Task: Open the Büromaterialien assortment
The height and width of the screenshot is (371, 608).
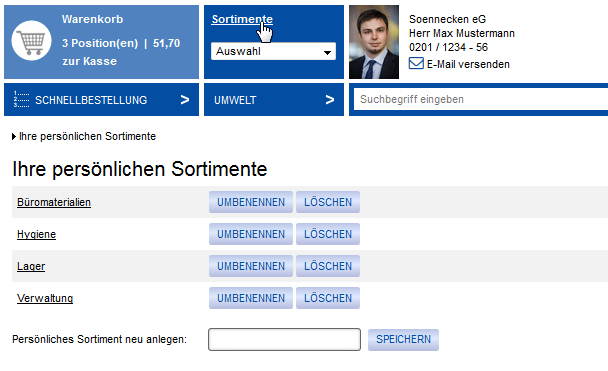Action: tap(54, 202)
